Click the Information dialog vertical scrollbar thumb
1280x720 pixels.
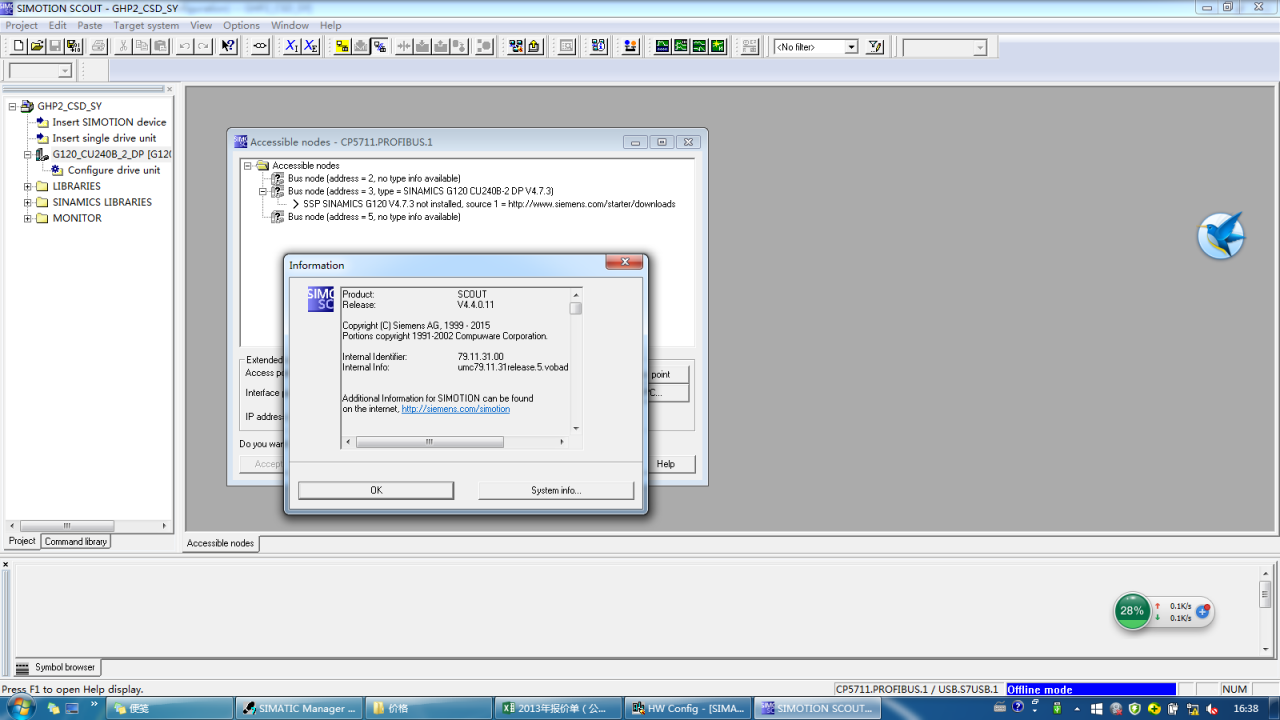click(576, 308)
